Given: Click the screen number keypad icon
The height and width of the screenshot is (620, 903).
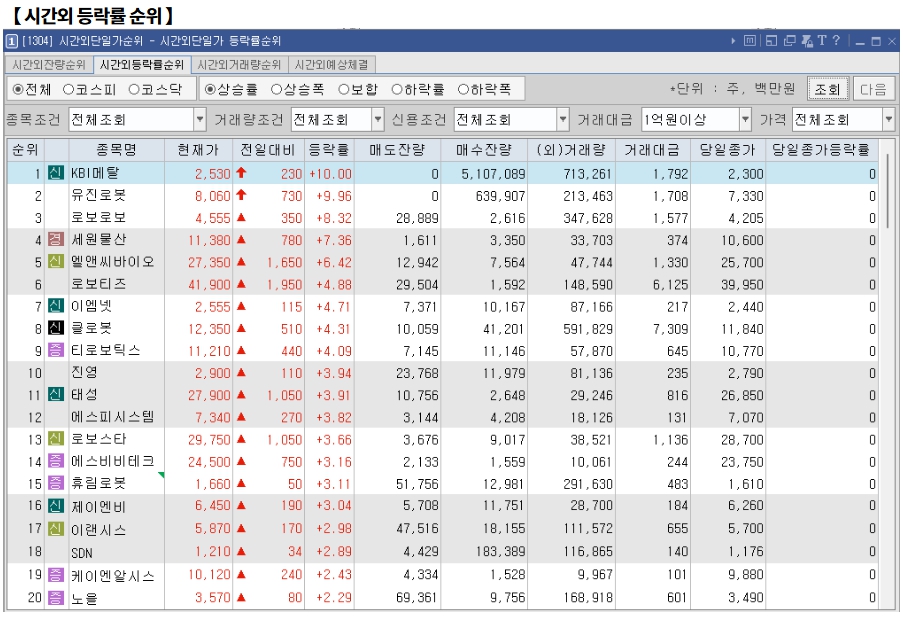Looking at the screenshot, I should point(750,41).
